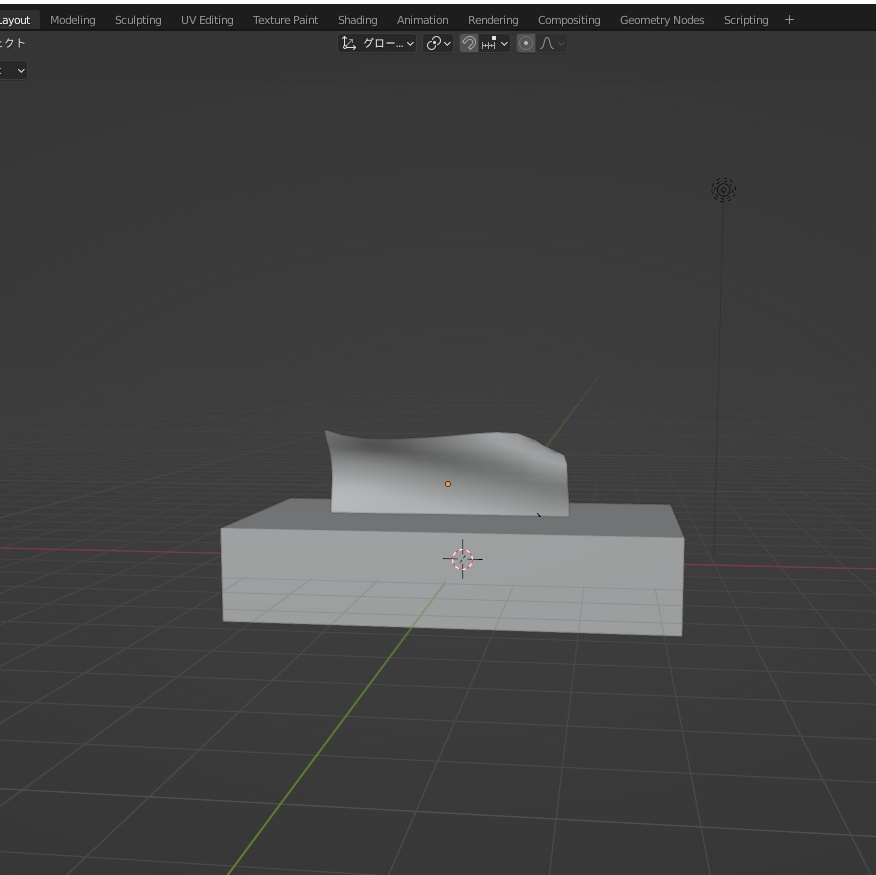Click the transform orientation axes icon
The image size is (876, 875).
(x=349, y=42)
